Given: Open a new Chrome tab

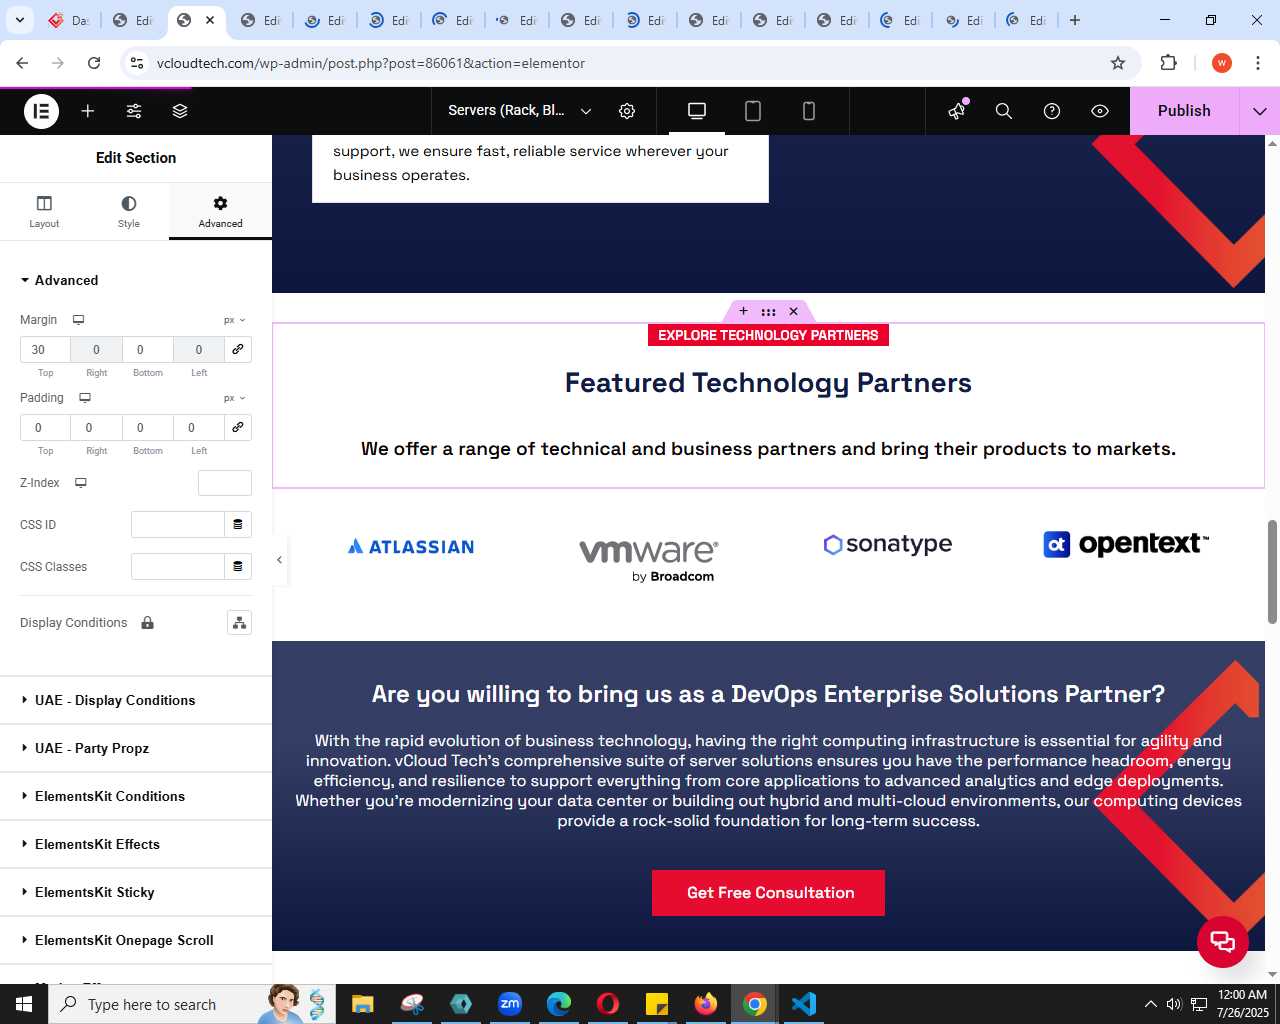Looking at the screenshot, I should pos(1075,20).
